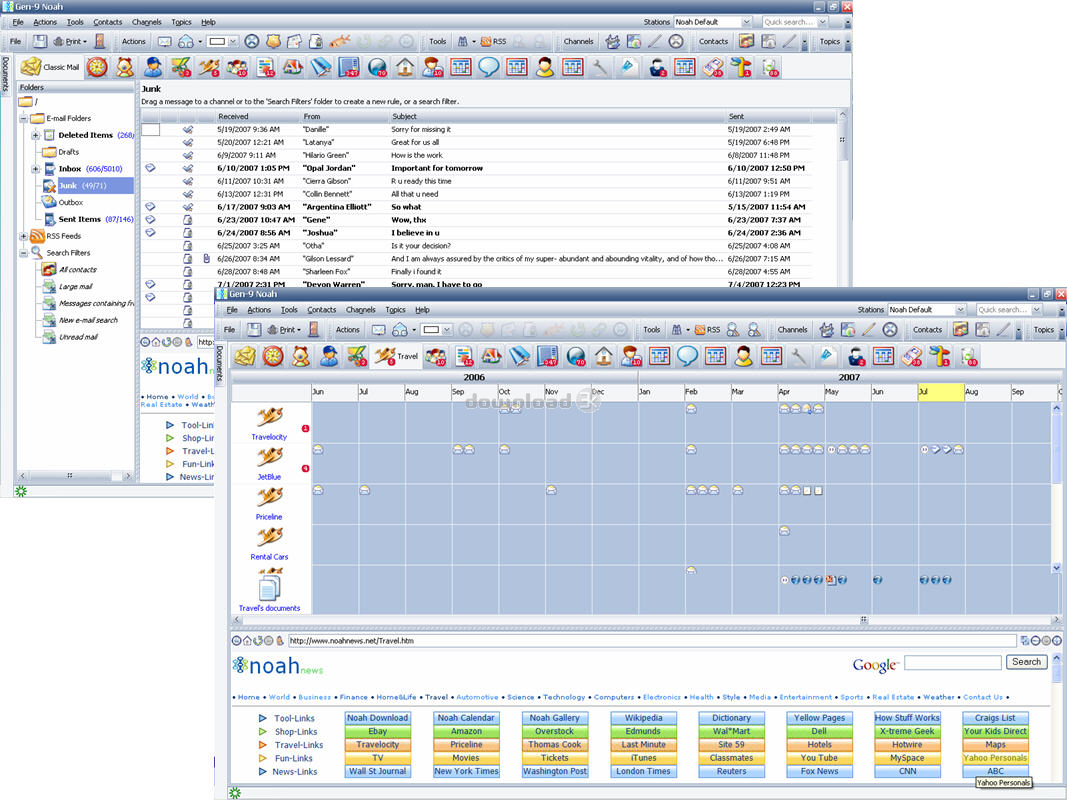Click the house icon in back window's tab row

405,67
